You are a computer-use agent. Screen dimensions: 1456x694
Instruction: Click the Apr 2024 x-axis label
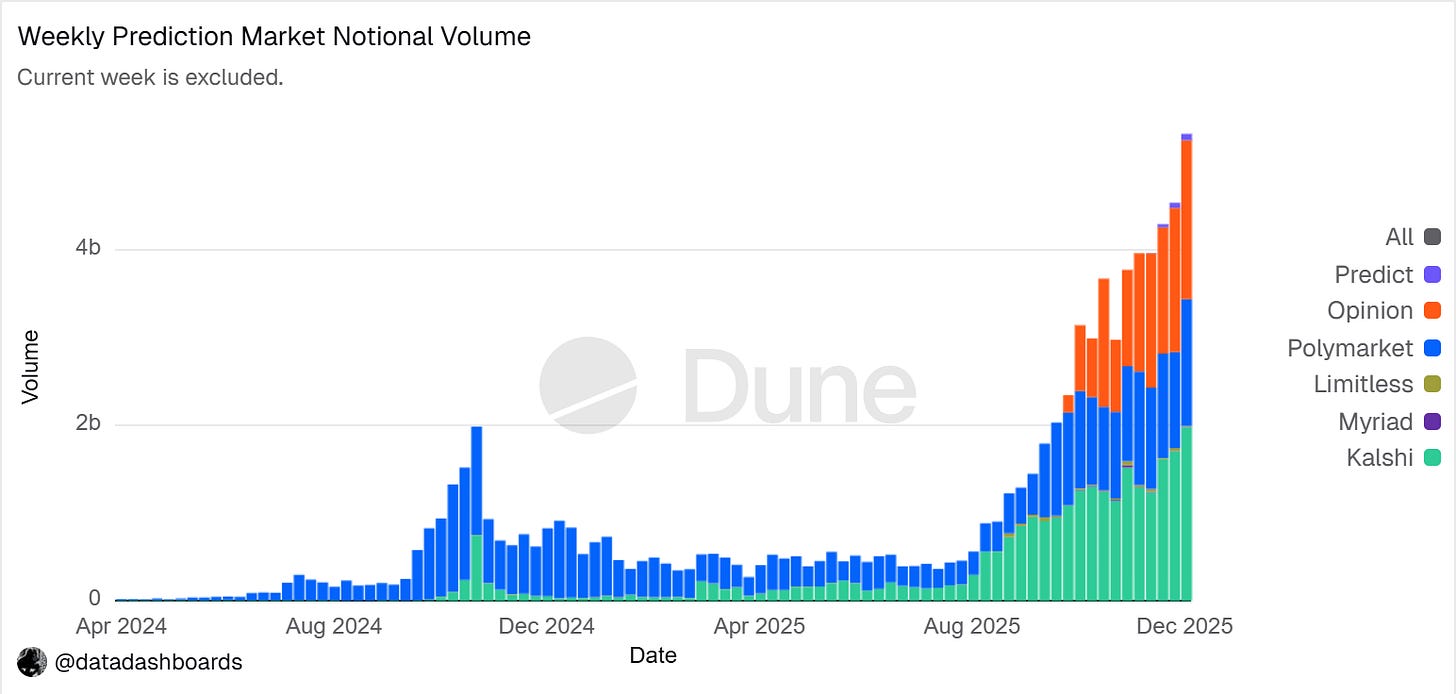121,627
